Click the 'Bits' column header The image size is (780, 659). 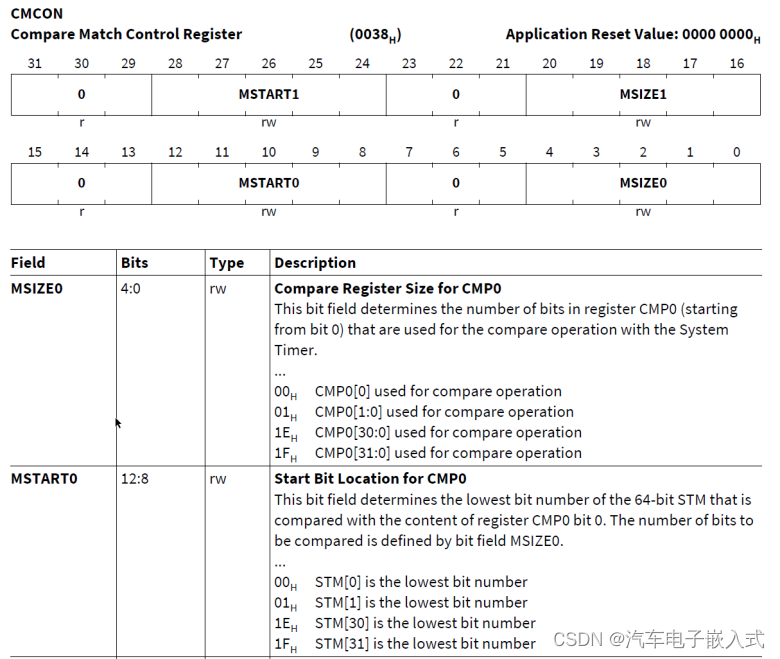(x=134, y=263)
